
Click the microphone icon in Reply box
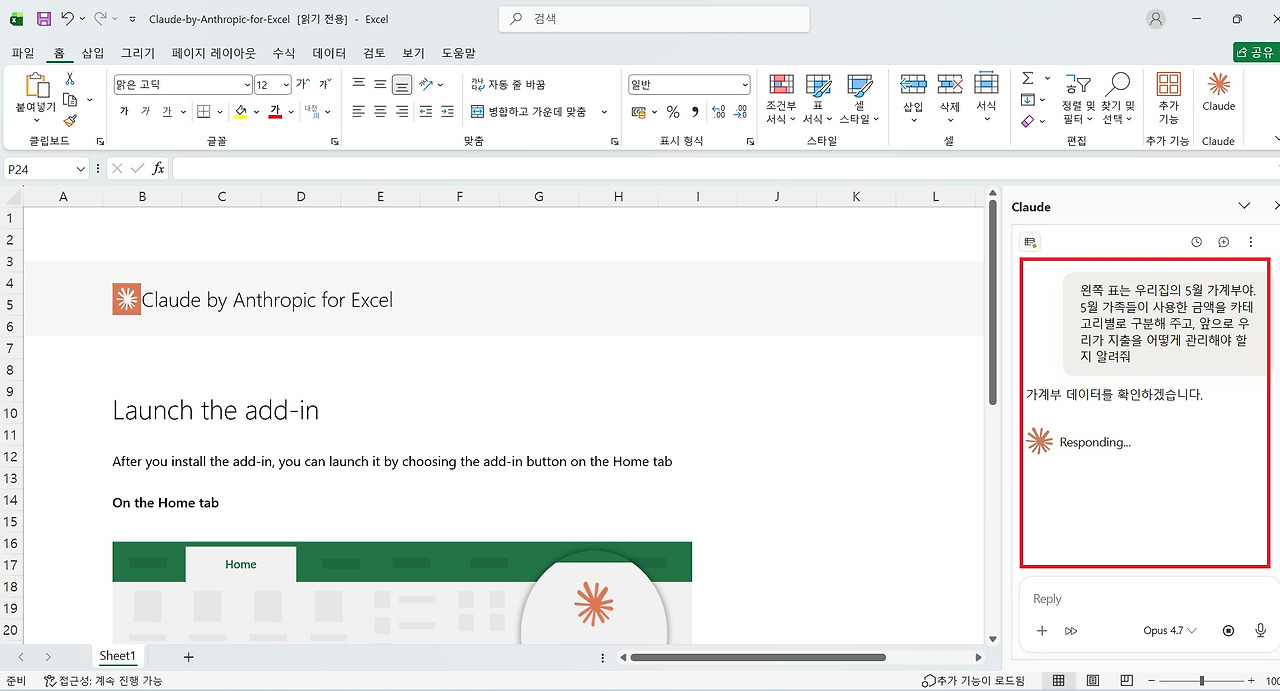click(1260, 631)
